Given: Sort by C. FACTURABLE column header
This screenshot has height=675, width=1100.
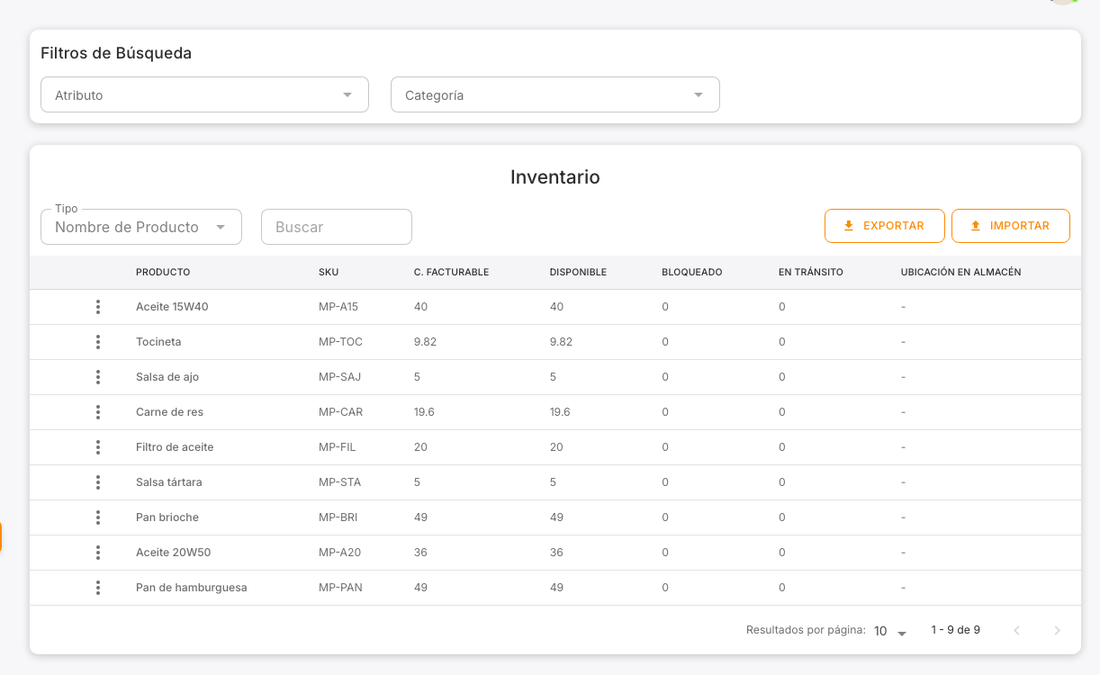Looking at the screenshot, I should (451, 272).
